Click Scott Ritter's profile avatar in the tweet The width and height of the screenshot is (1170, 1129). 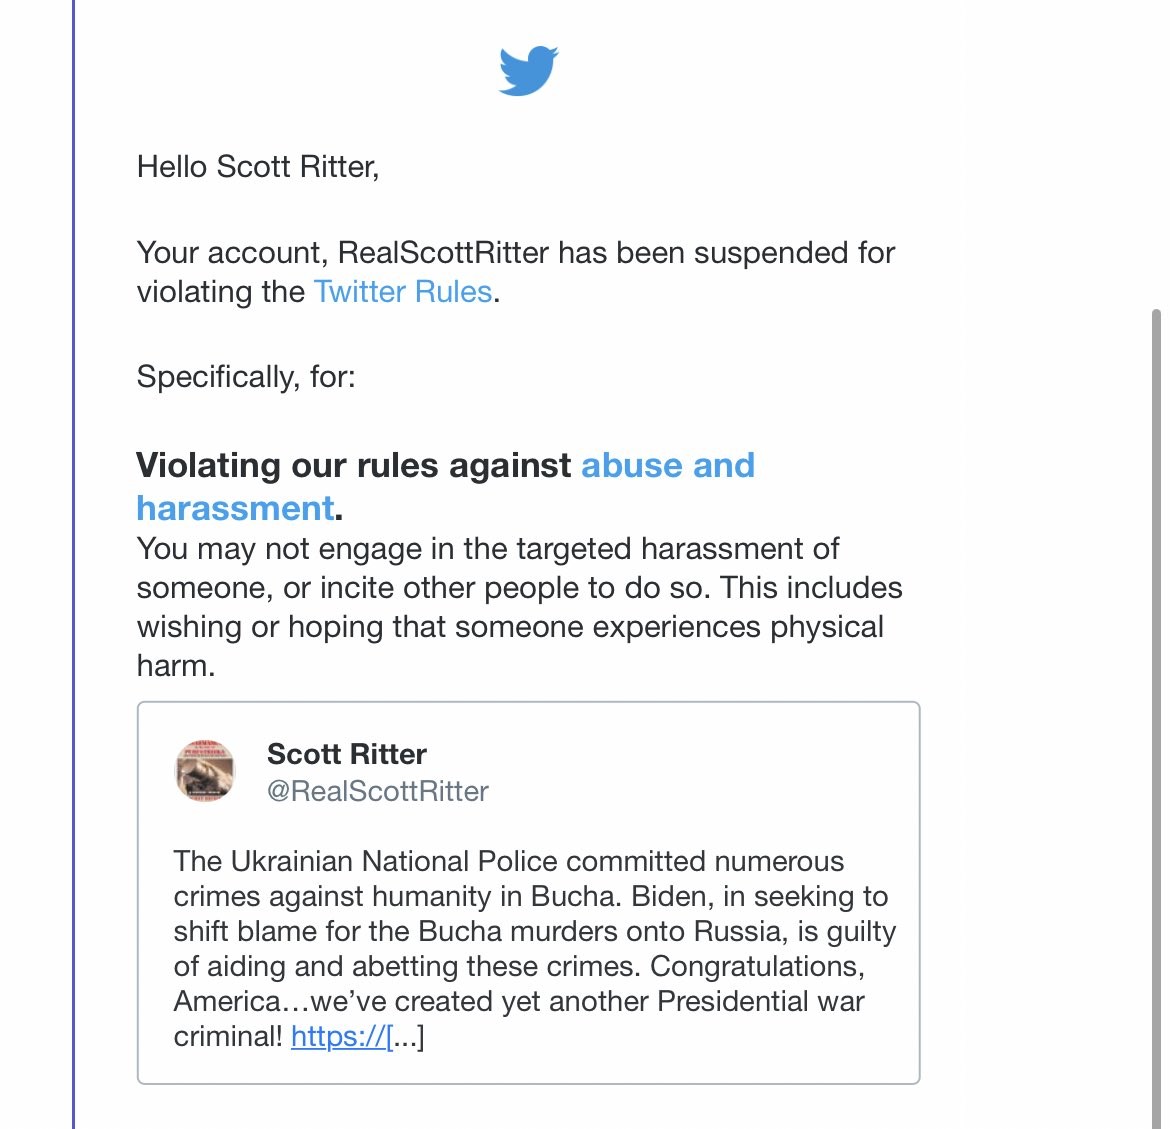point(205,772)
